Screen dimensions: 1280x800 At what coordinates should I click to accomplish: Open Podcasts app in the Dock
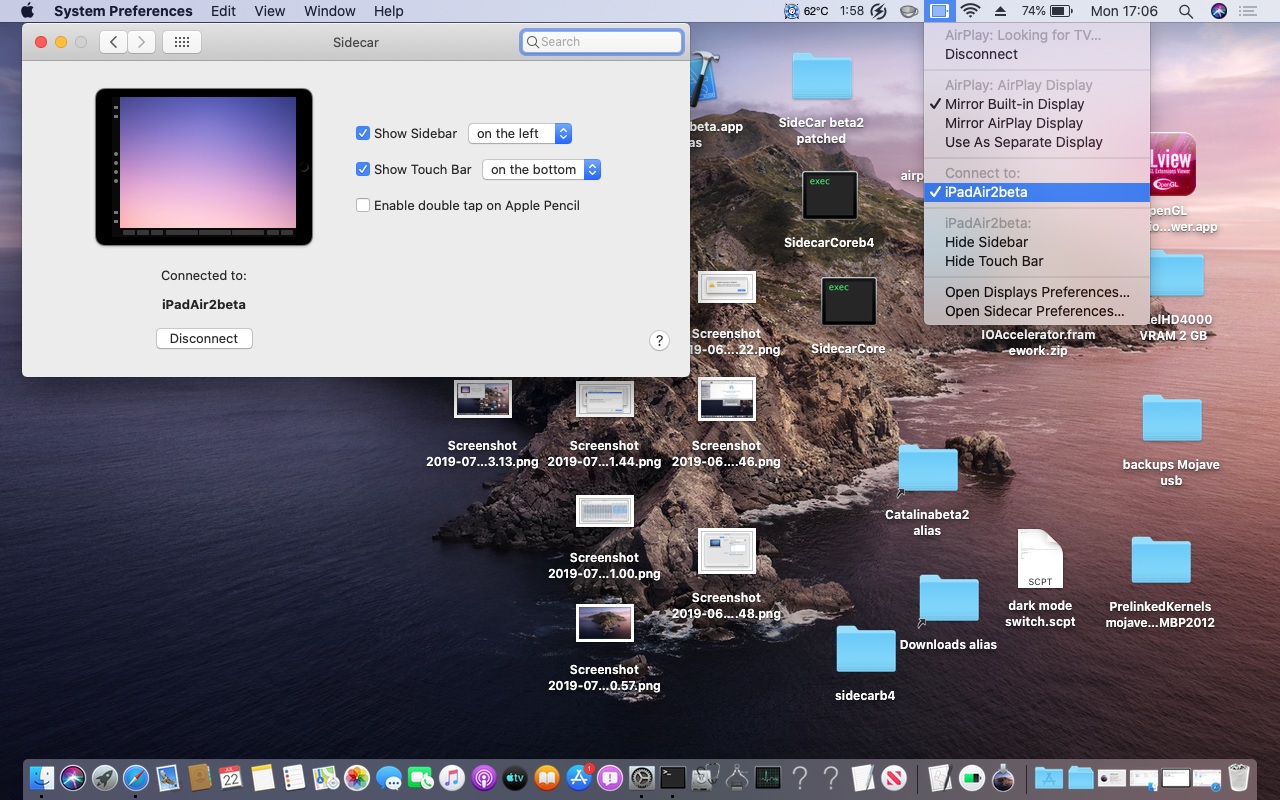(x=484, y=777)
